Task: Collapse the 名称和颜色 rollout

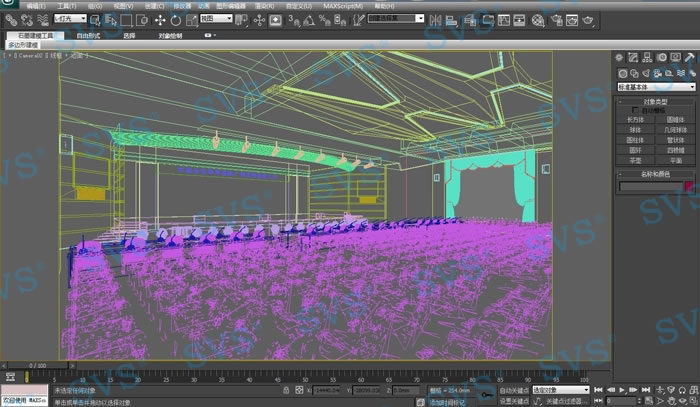Action: pyautogui.click(x=655, y=174)
